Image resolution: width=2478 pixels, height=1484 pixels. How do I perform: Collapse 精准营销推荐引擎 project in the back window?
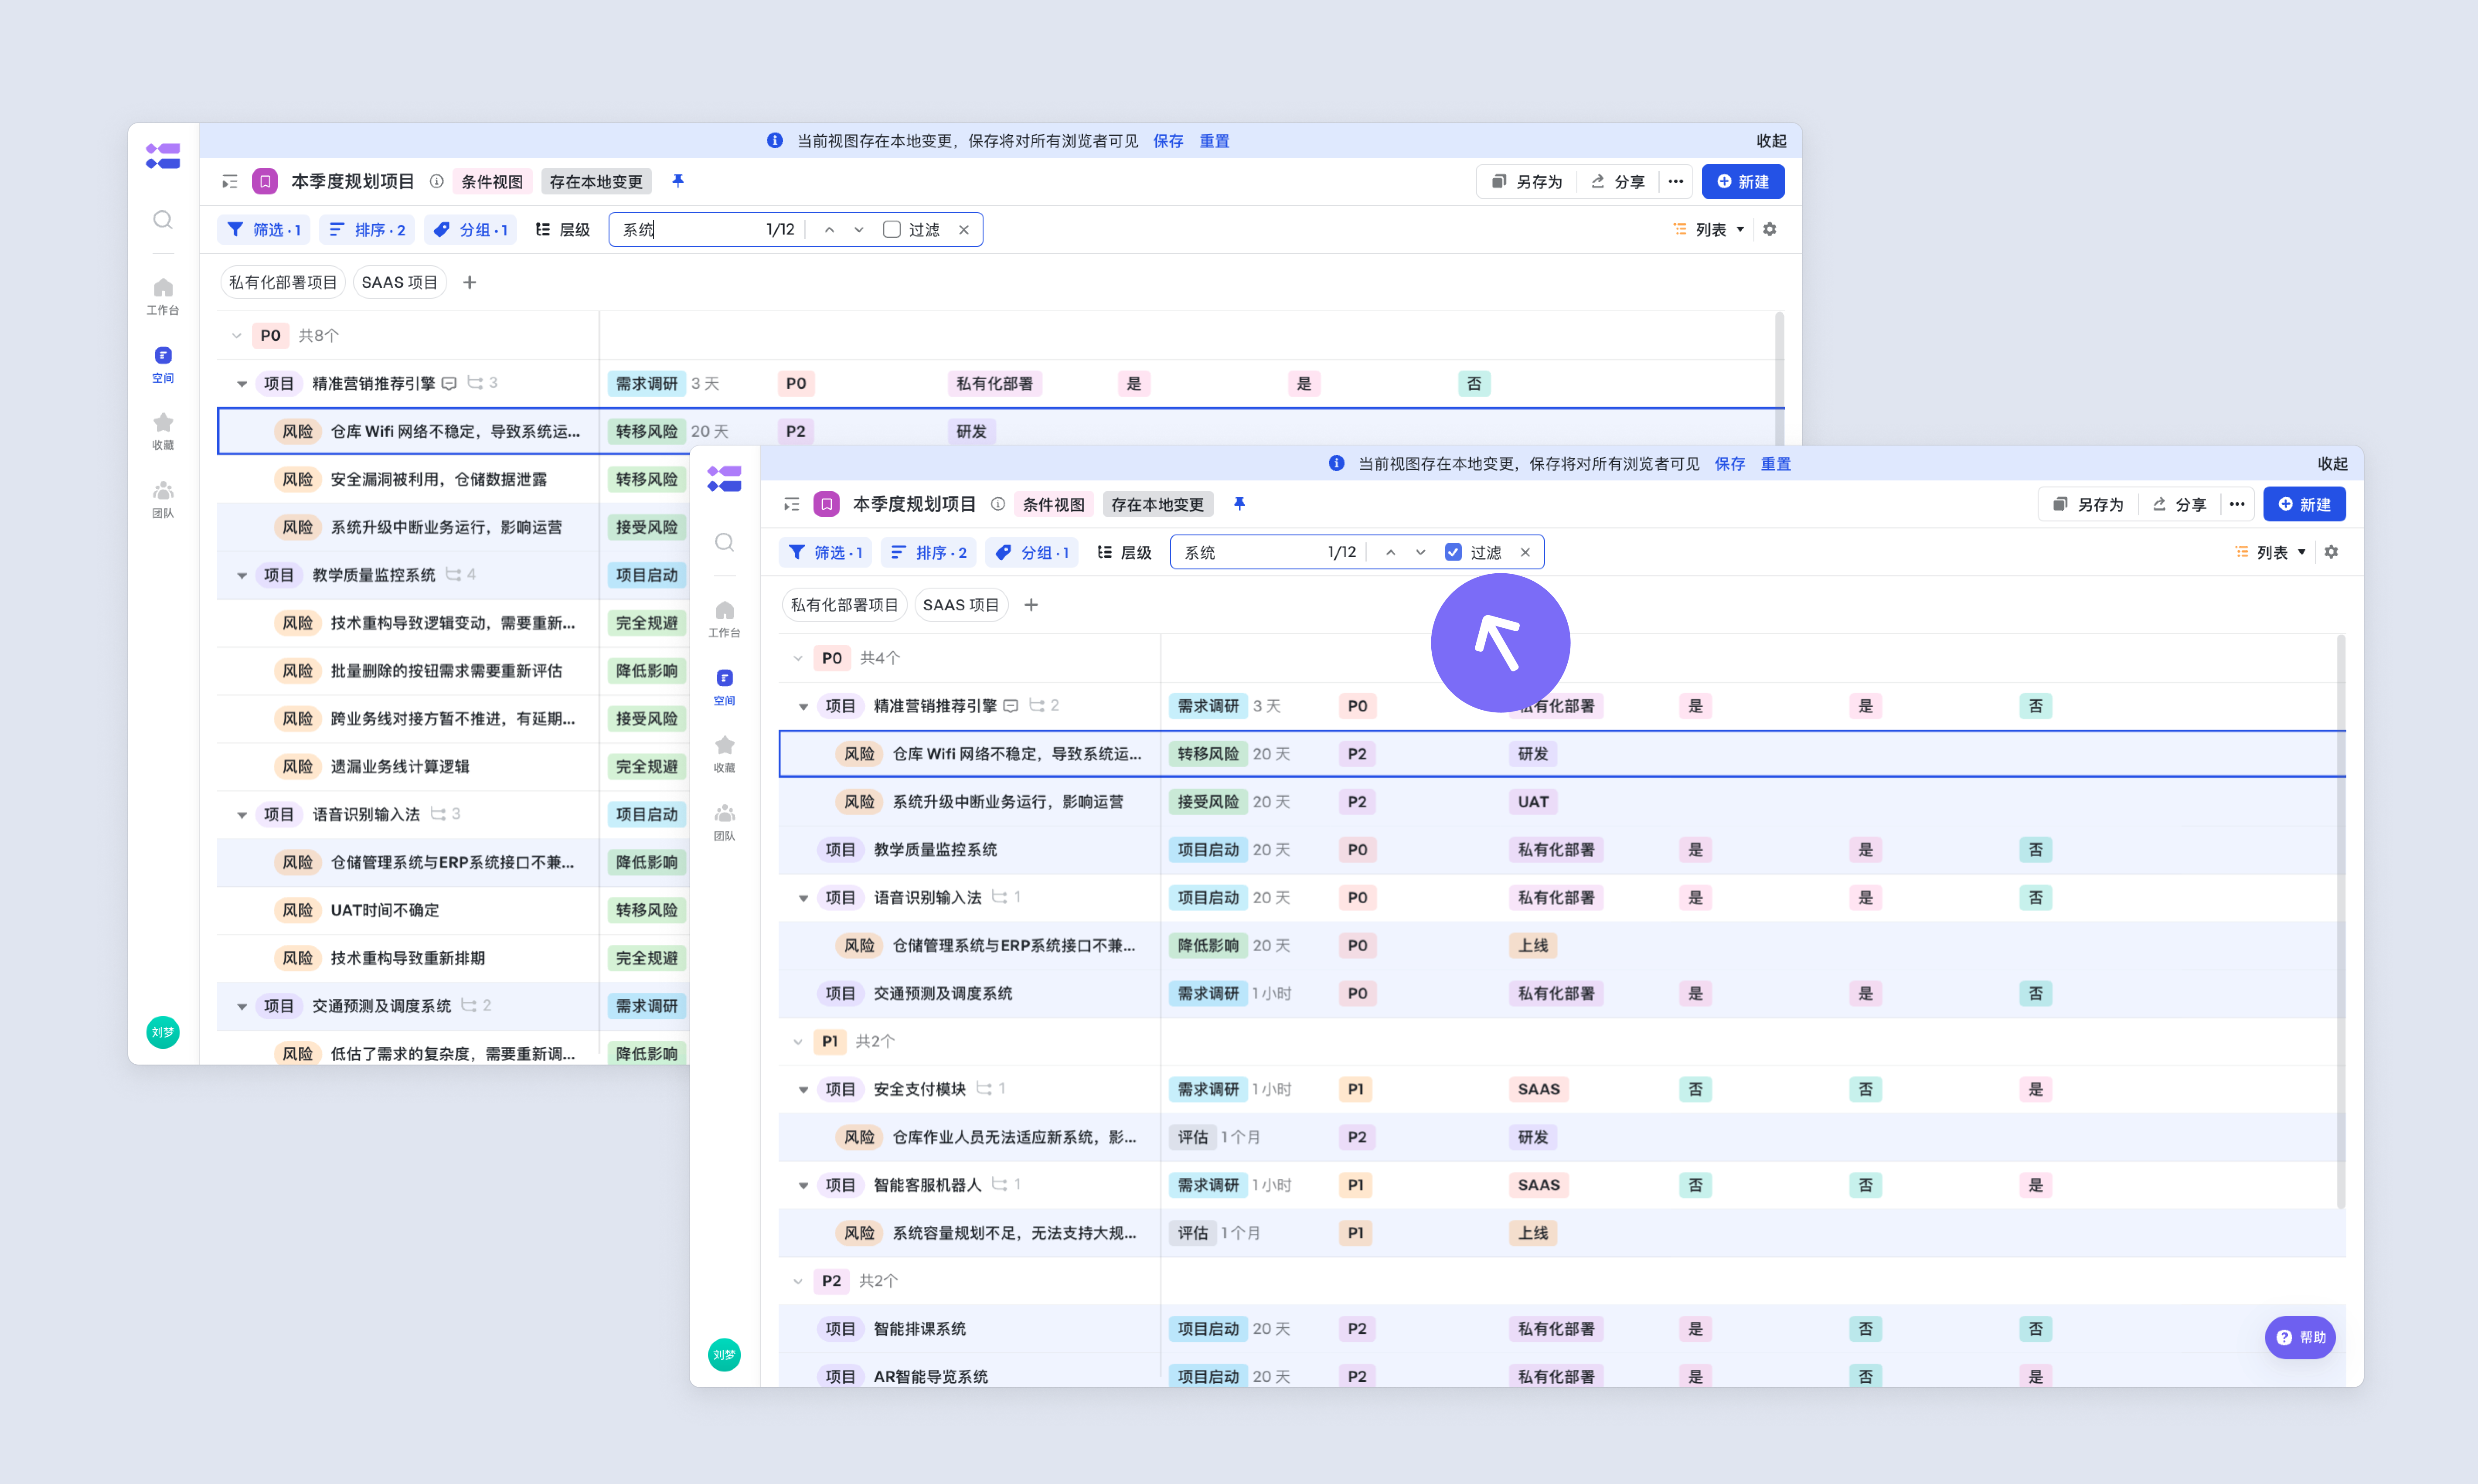[242, 384]
